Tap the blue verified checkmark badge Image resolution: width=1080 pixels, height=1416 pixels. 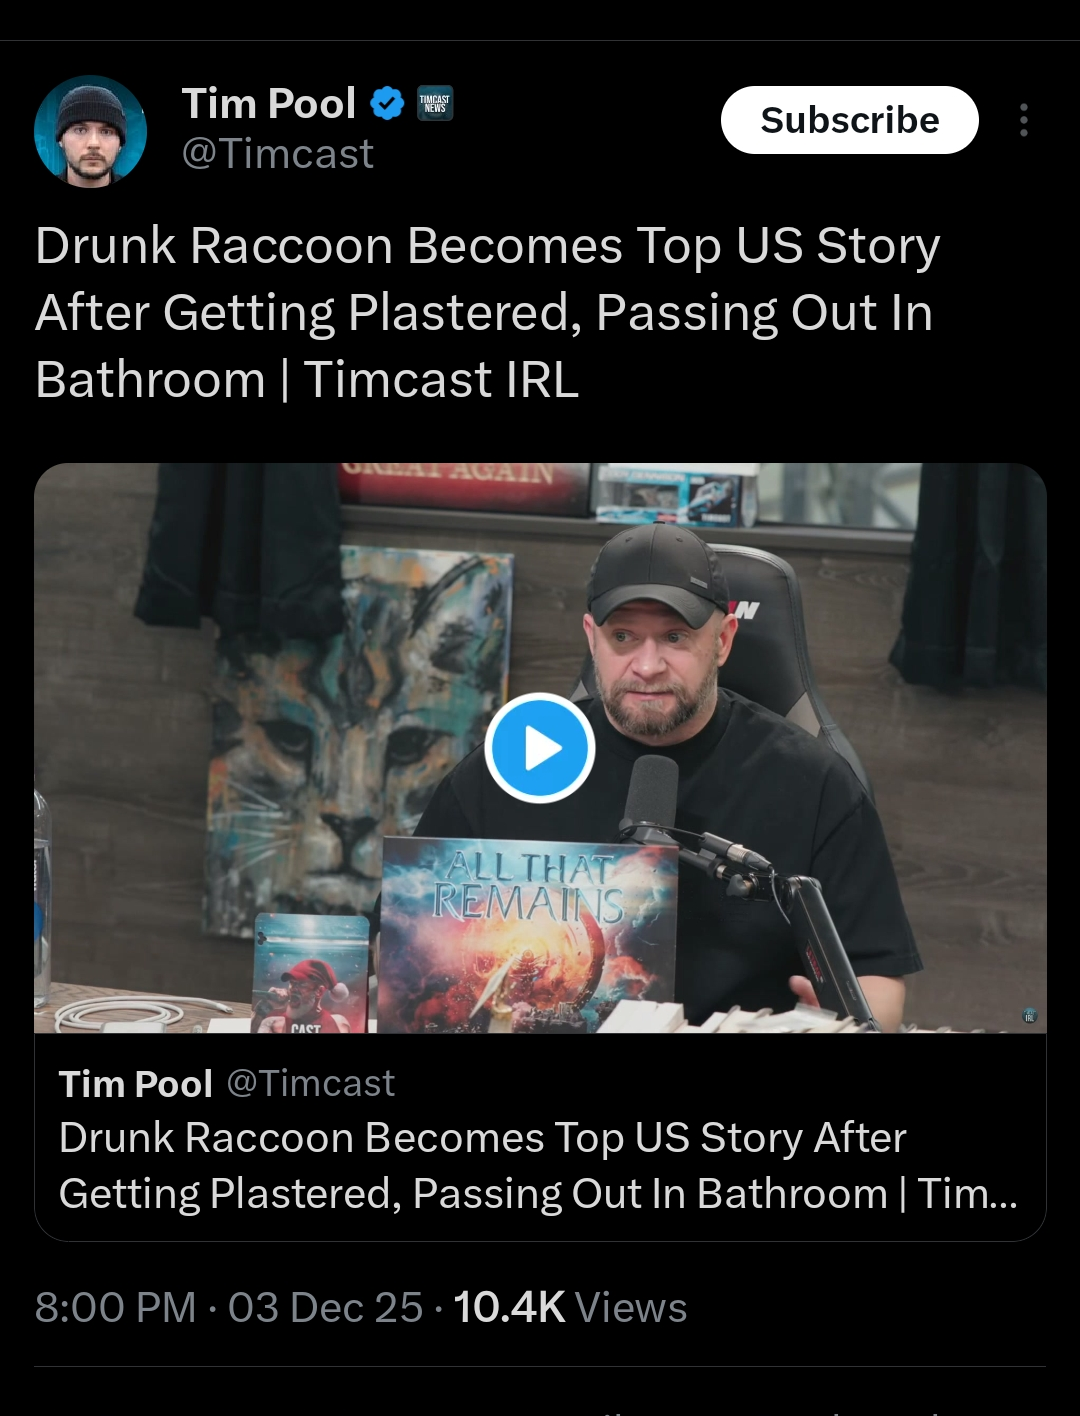click(x=387, y=103)
